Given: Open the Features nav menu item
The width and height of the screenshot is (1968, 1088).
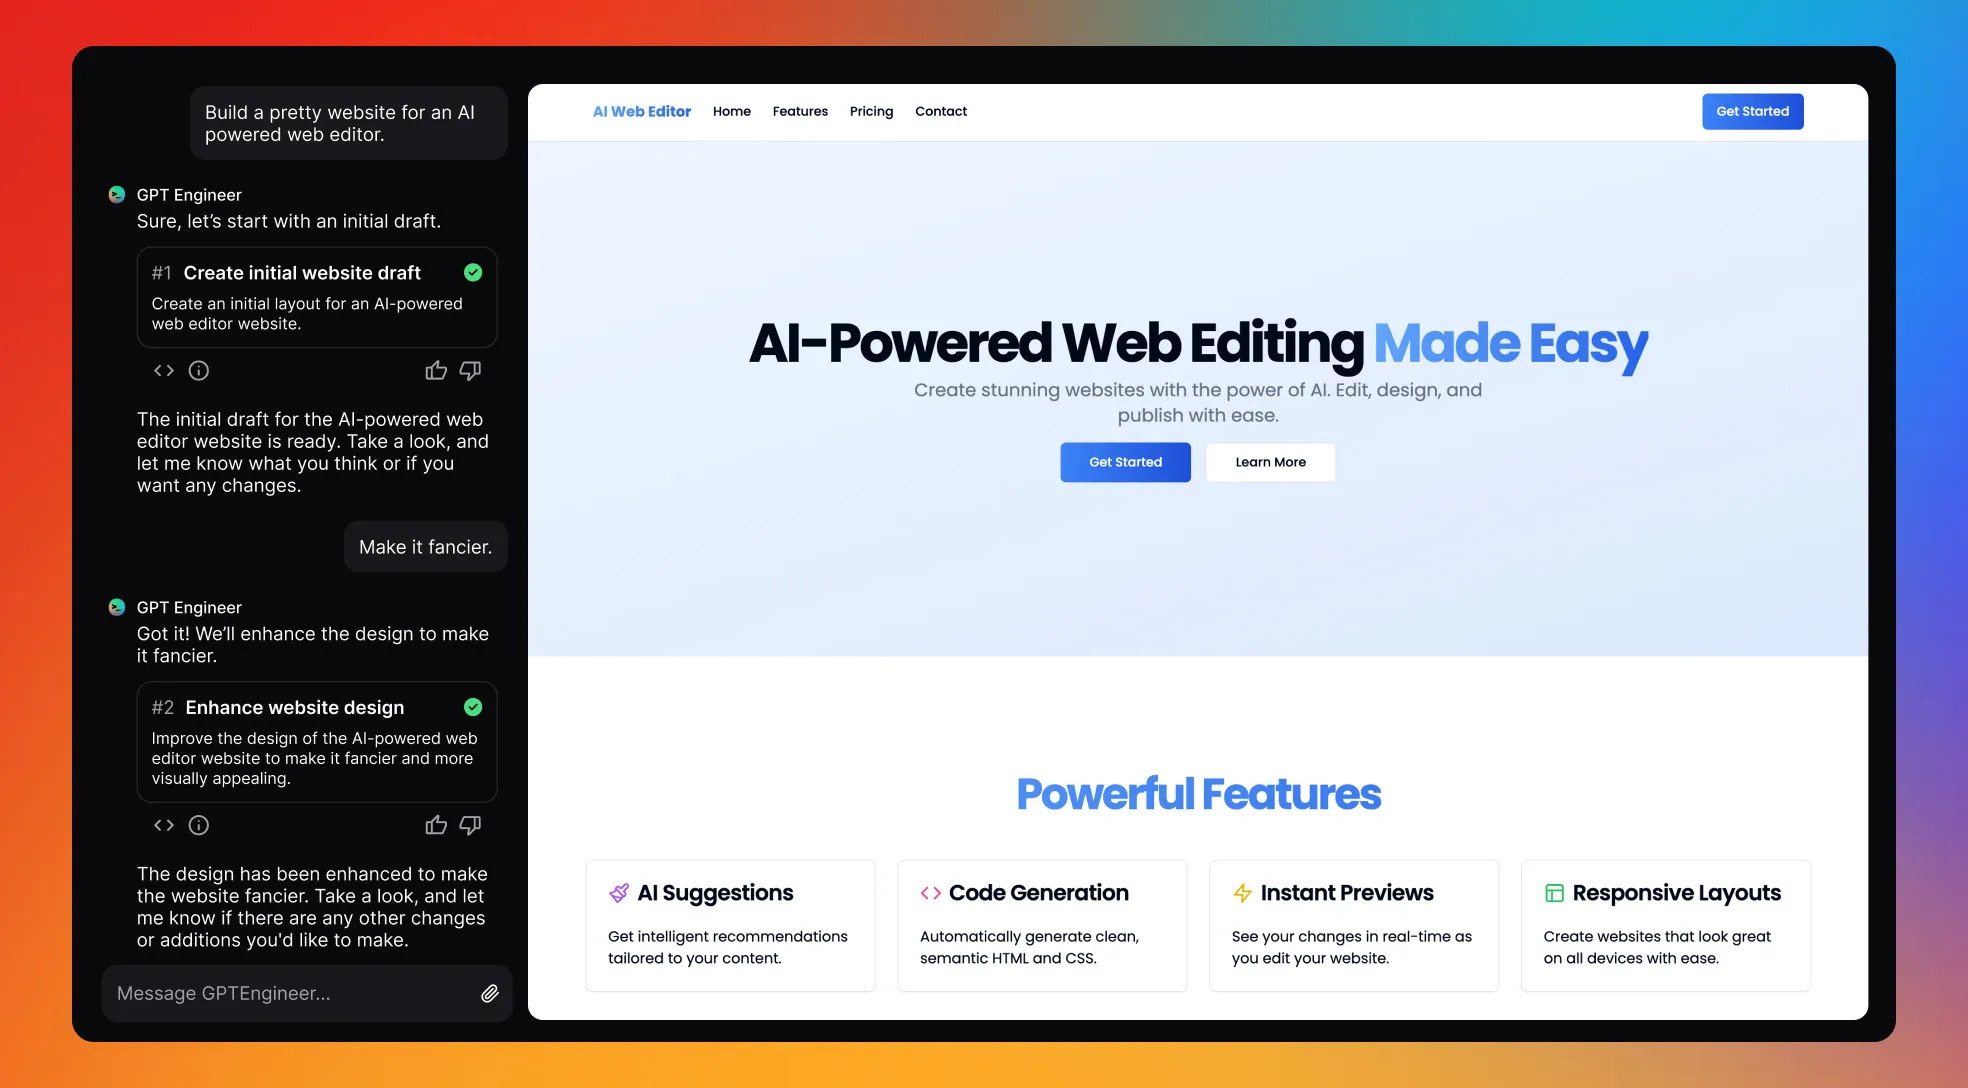Looking at the screenshot, I should [x=800, y=111].
